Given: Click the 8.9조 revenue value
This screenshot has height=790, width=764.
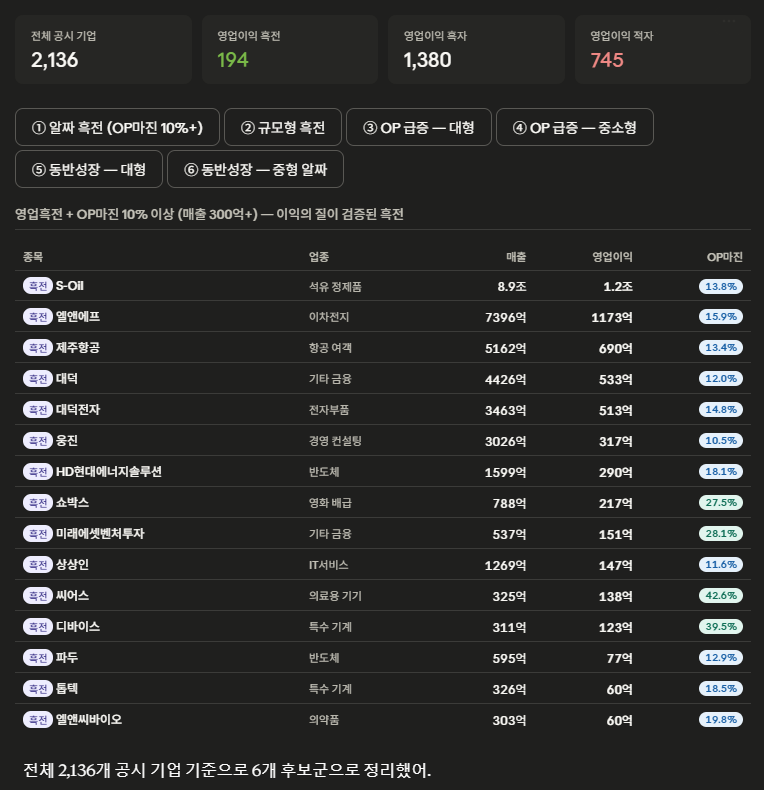Looking at the screenshot, I should (x=512, y=286).
